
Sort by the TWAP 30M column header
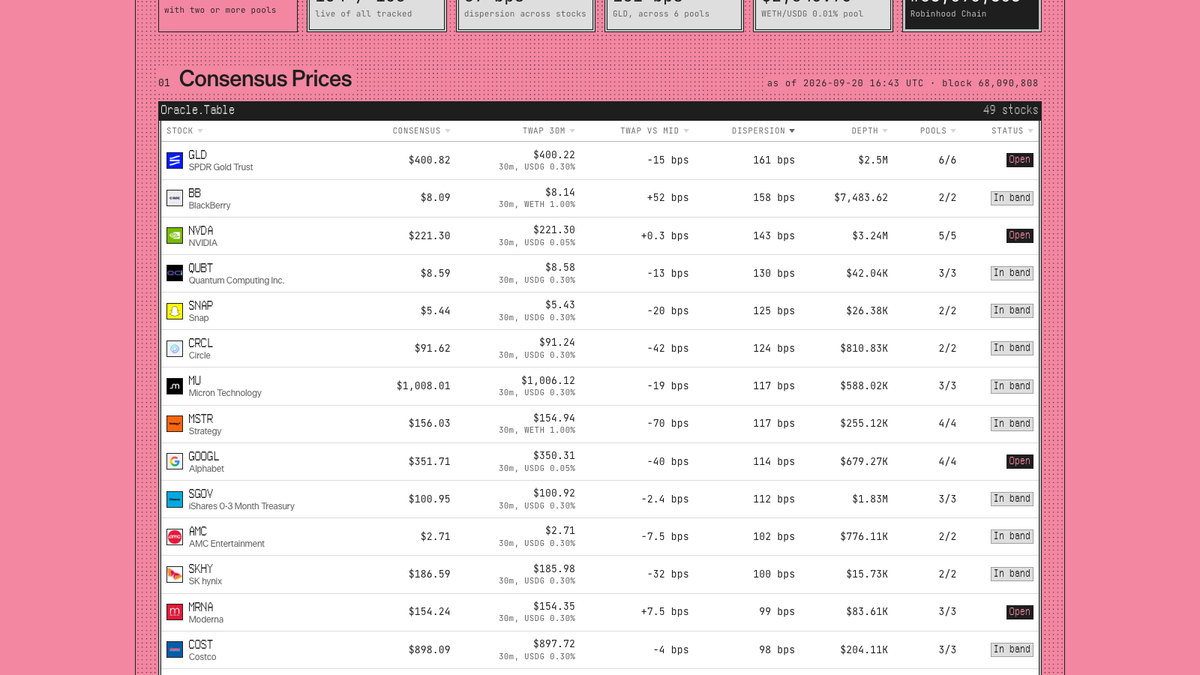(549, 131)
